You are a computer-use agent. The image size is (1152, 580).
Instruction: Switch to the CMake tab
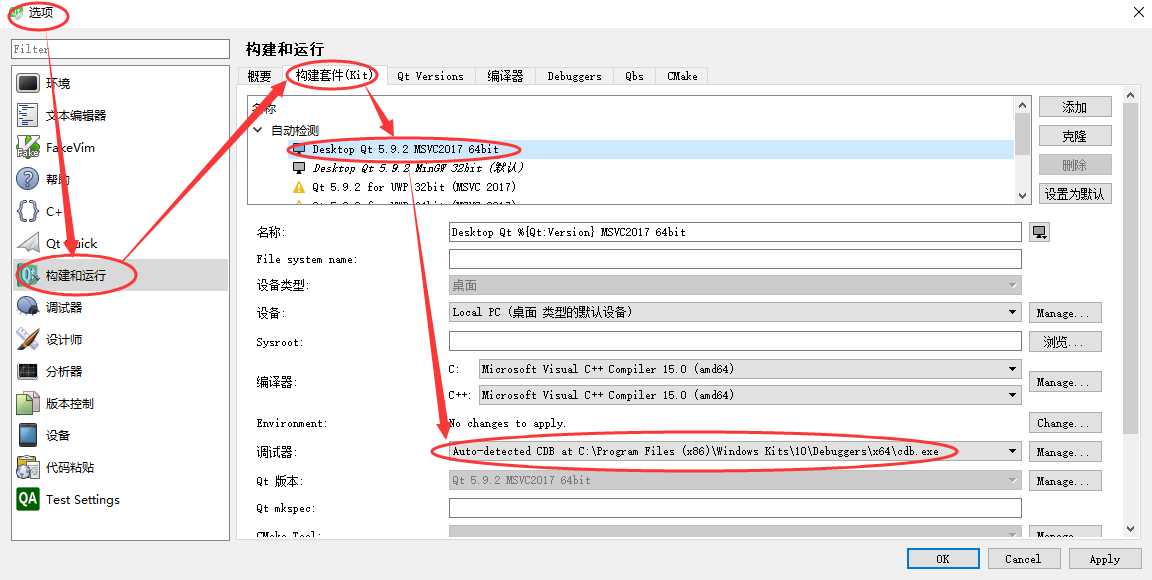click(x=682, y=76)
